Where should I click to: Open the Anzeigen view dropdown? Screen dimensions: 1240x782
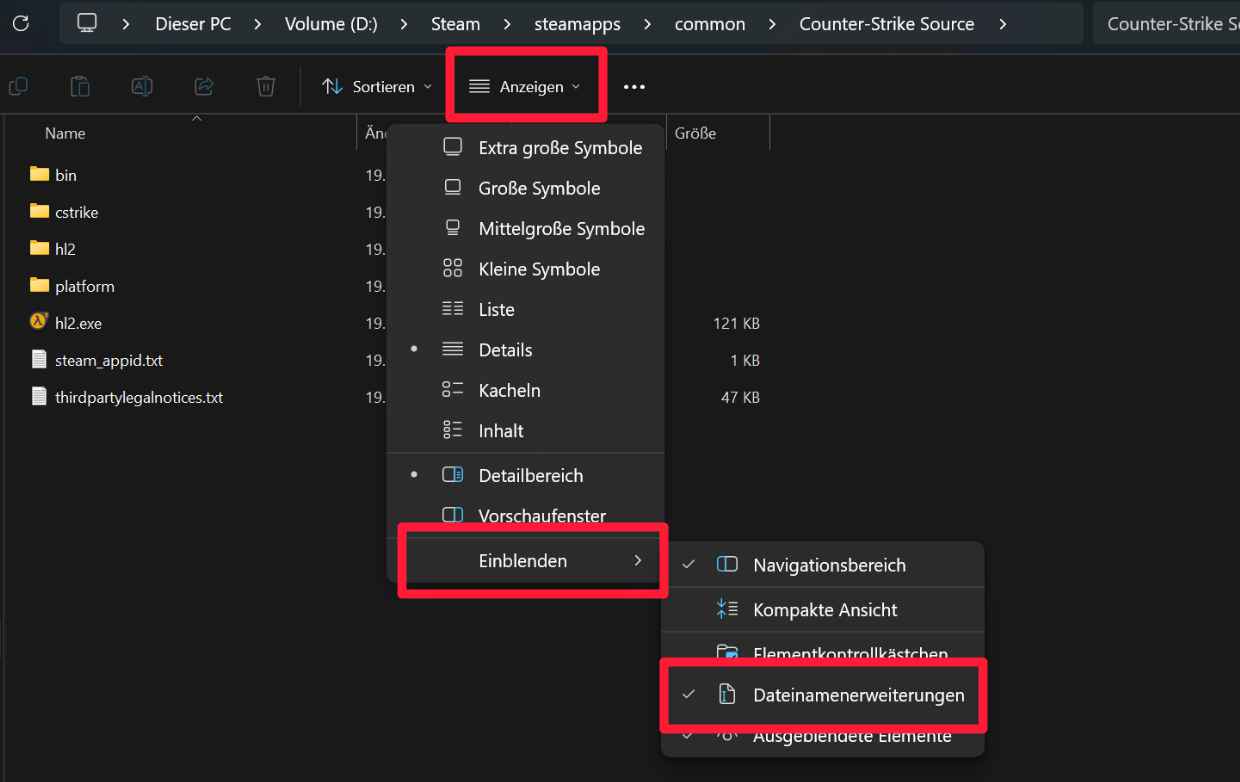tap(525, 87)
